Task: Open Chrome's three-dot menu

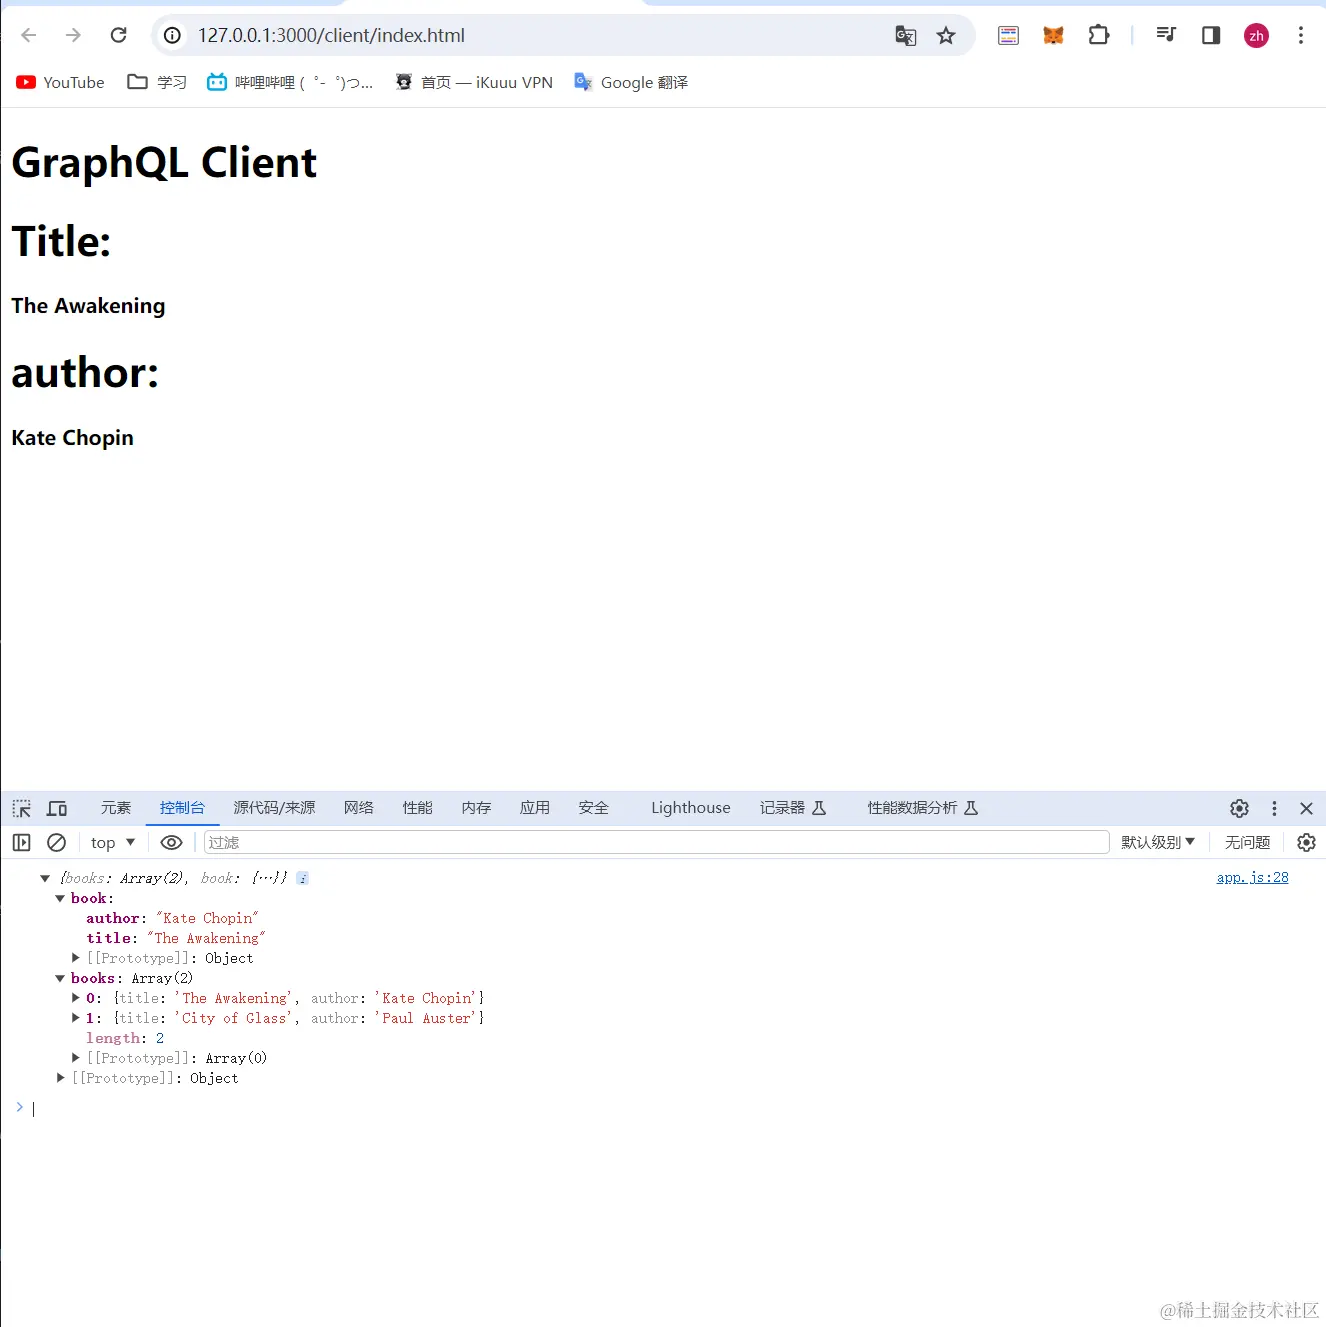Action: pos(1301,36)
